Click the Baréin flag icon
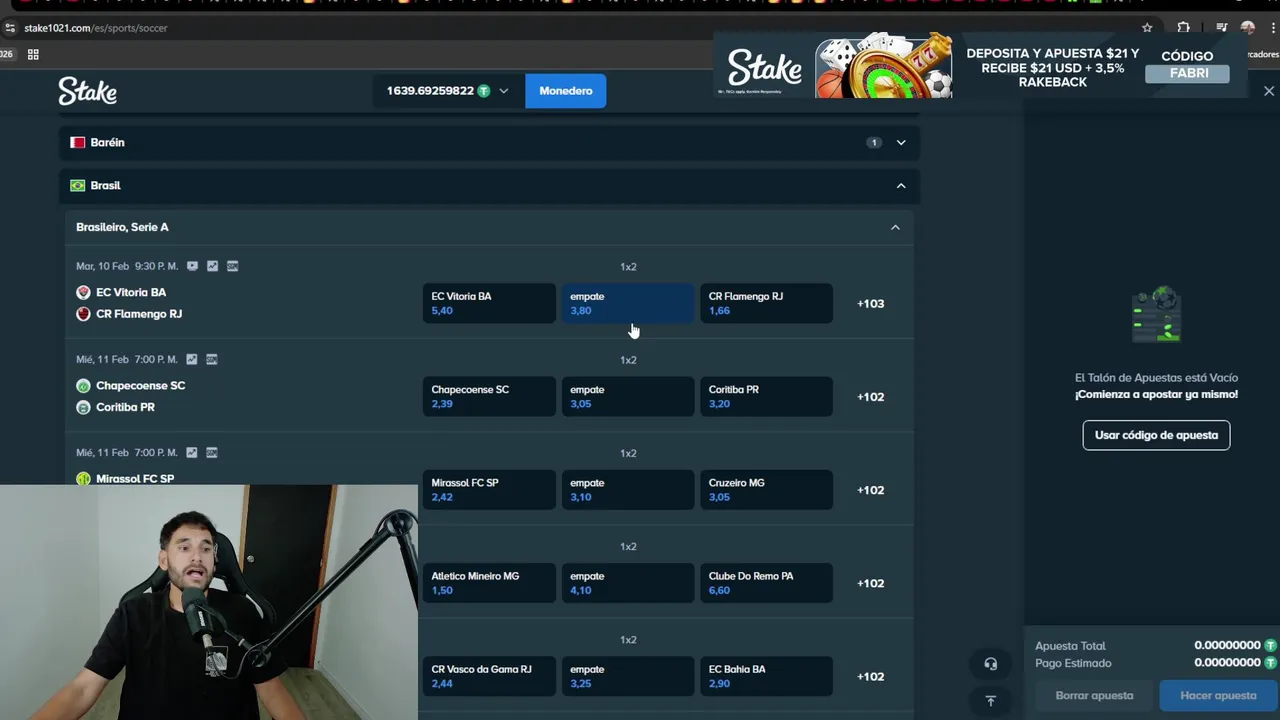Screen dimensions: 1280x720 pyautogui.click(x=77, y=143)
